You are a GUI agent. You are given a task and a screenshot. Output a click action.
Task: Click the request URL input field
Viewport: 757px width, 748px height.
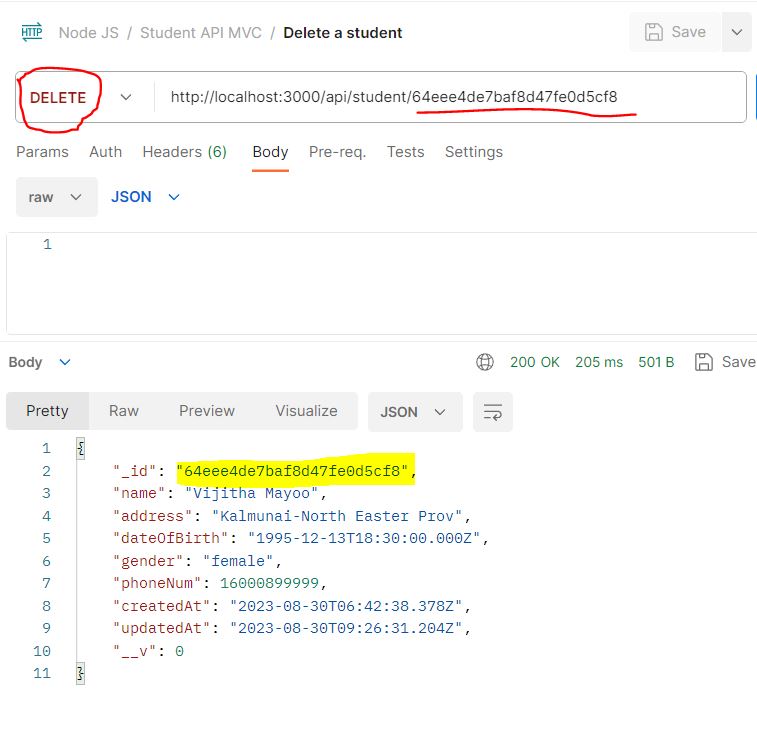pos(450,97)
